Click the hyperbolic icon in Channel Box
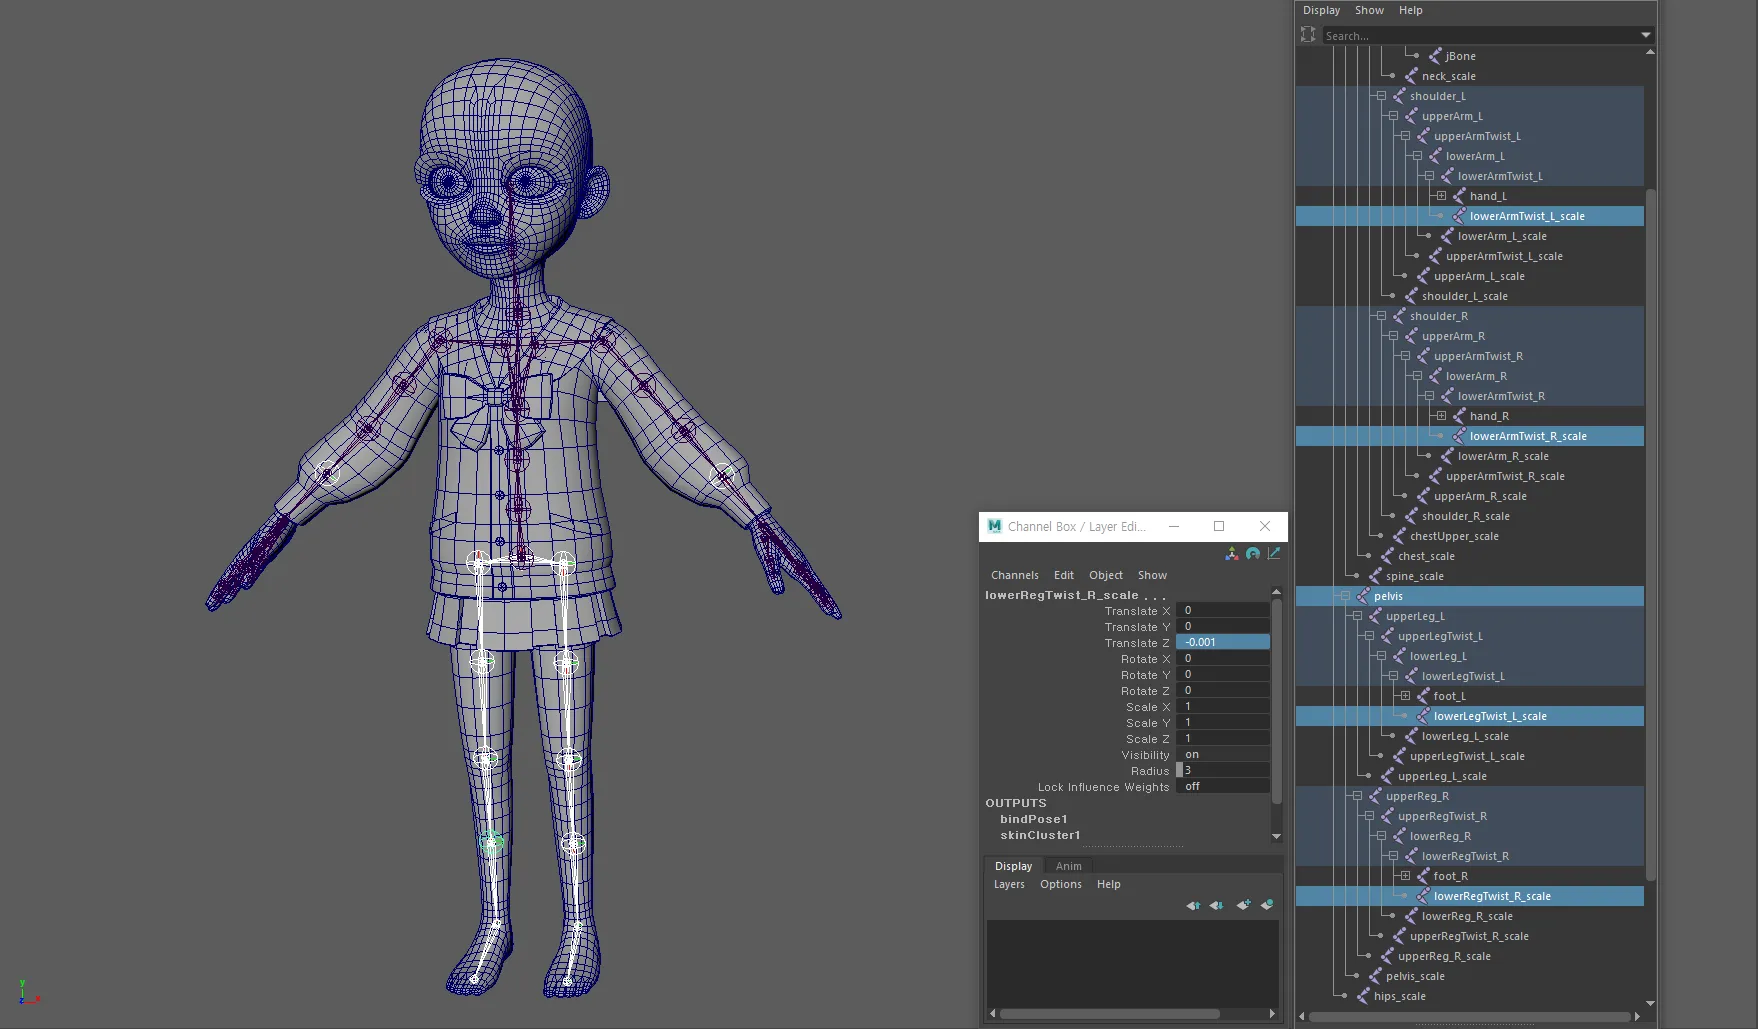 point(1274,554)
